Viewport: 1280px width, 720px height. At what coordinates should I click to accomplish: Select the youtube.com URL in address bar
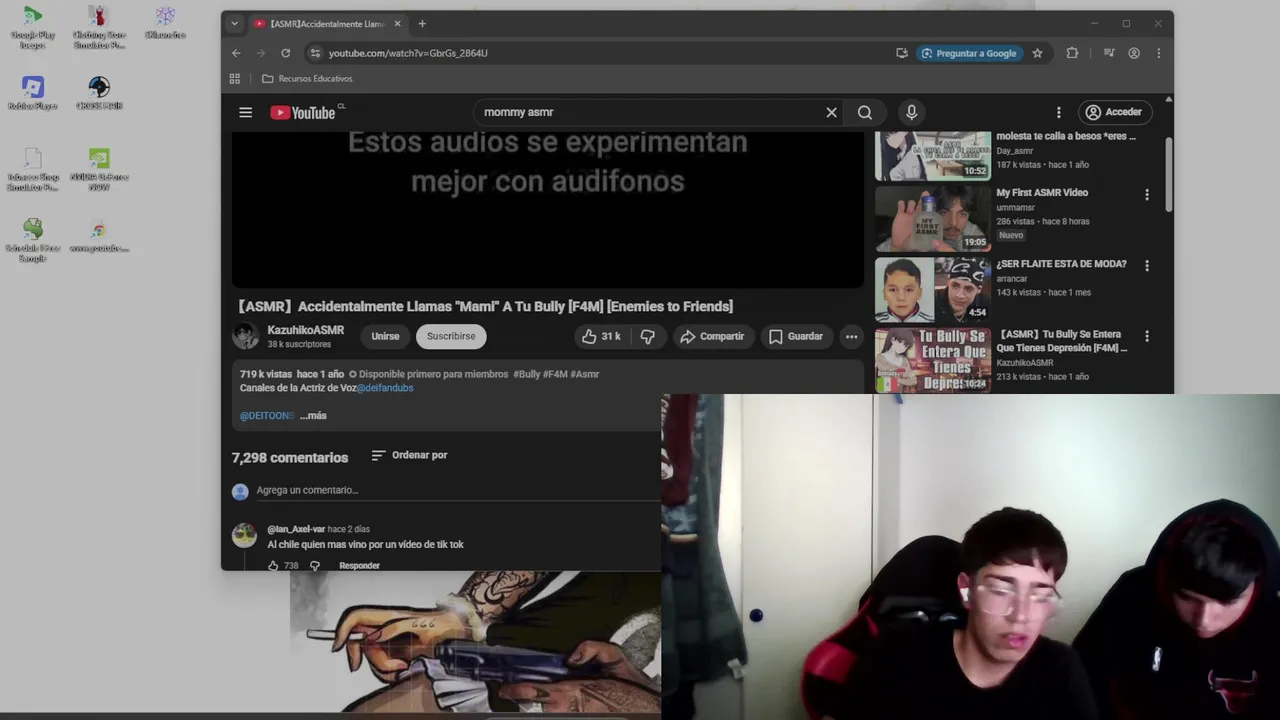click(x=408, y=53)
